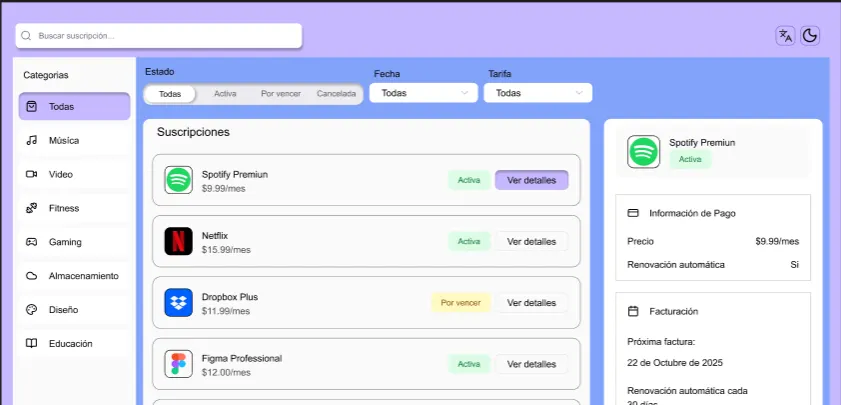
Task: Click the Netflix logo icon
Action: point(178,241)
